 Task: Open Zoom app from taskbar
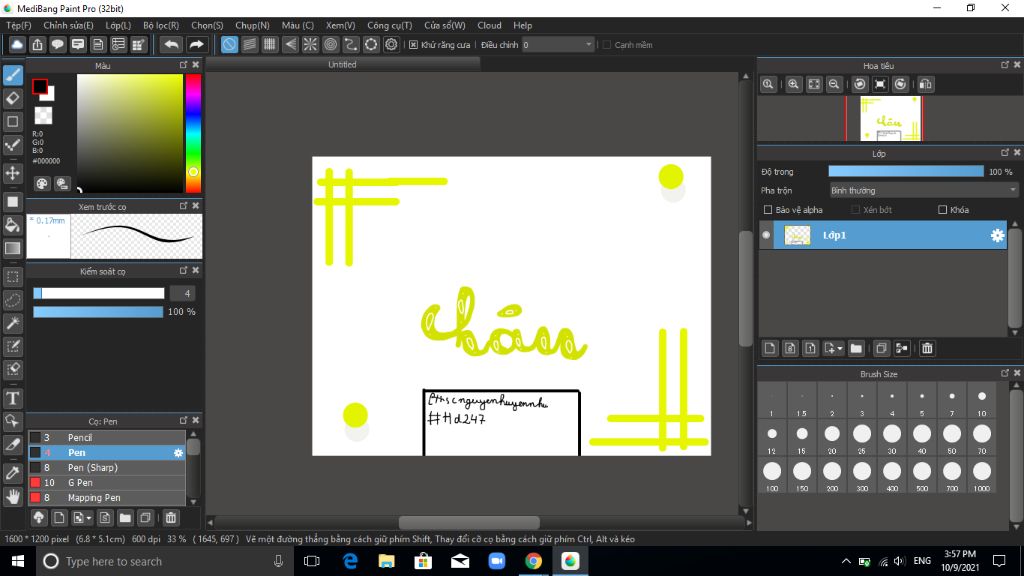(497, 561)
